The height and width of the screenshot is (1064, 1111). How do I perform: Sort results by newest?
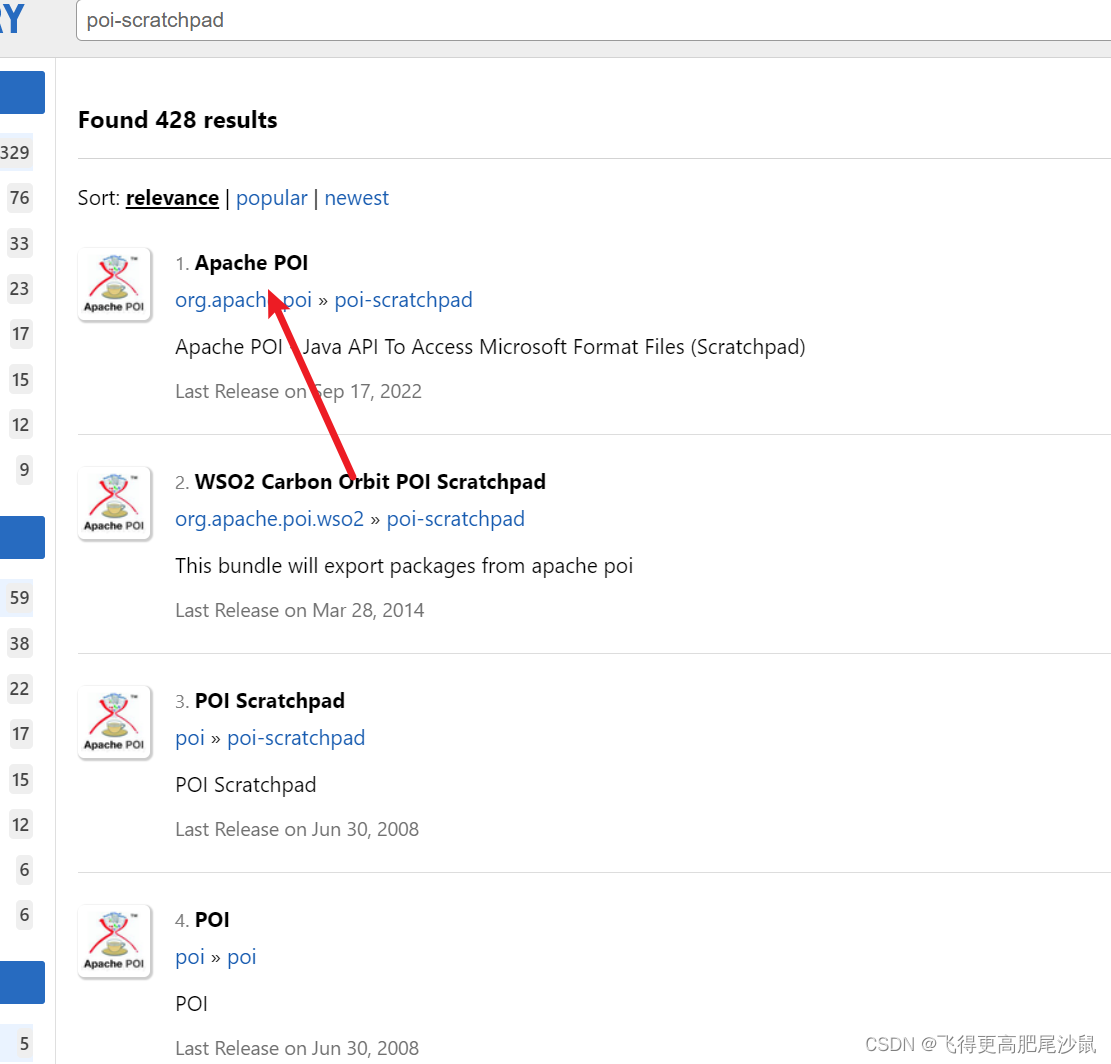point(357,198)
